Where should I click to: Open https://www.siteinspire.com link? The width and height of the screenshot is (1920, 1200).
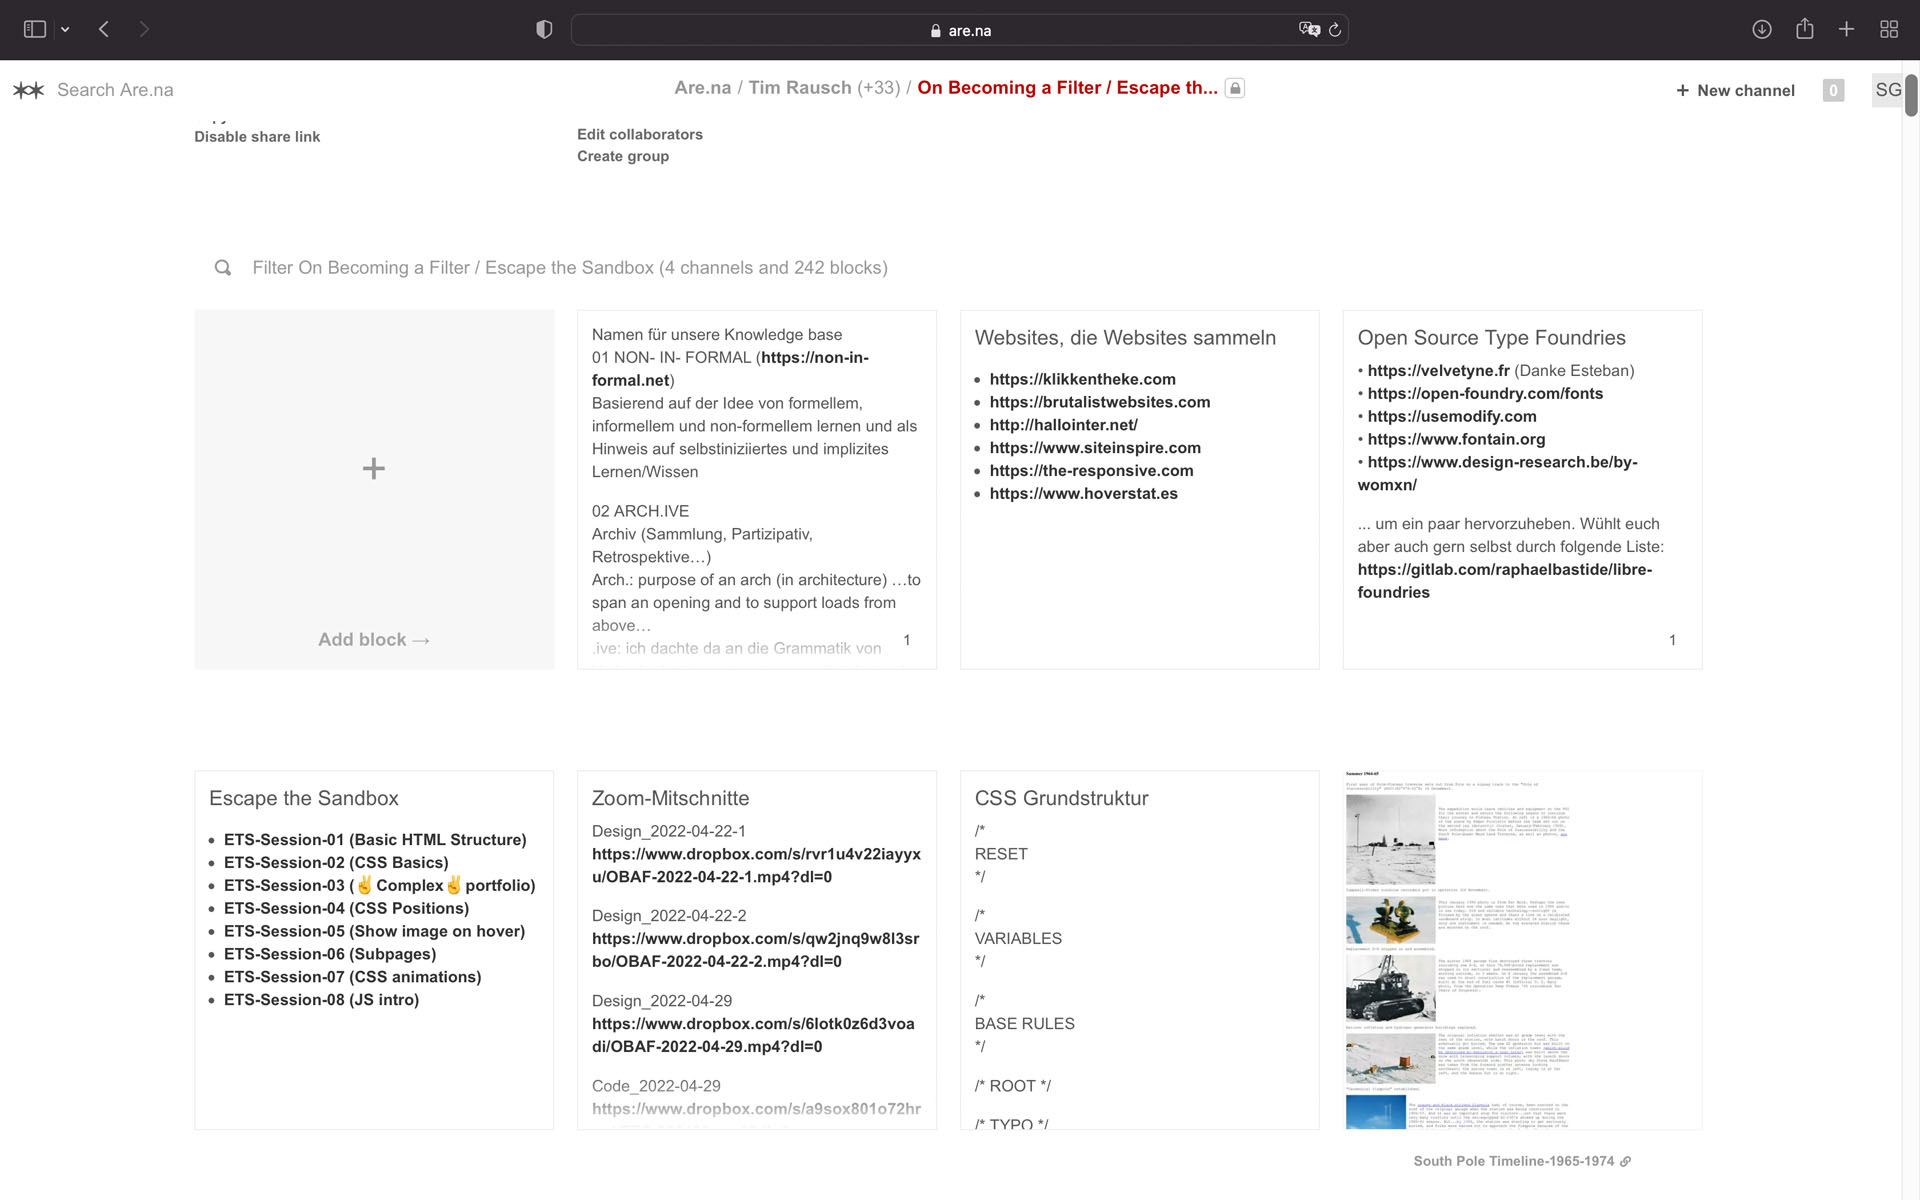(x=1095, y=448)
